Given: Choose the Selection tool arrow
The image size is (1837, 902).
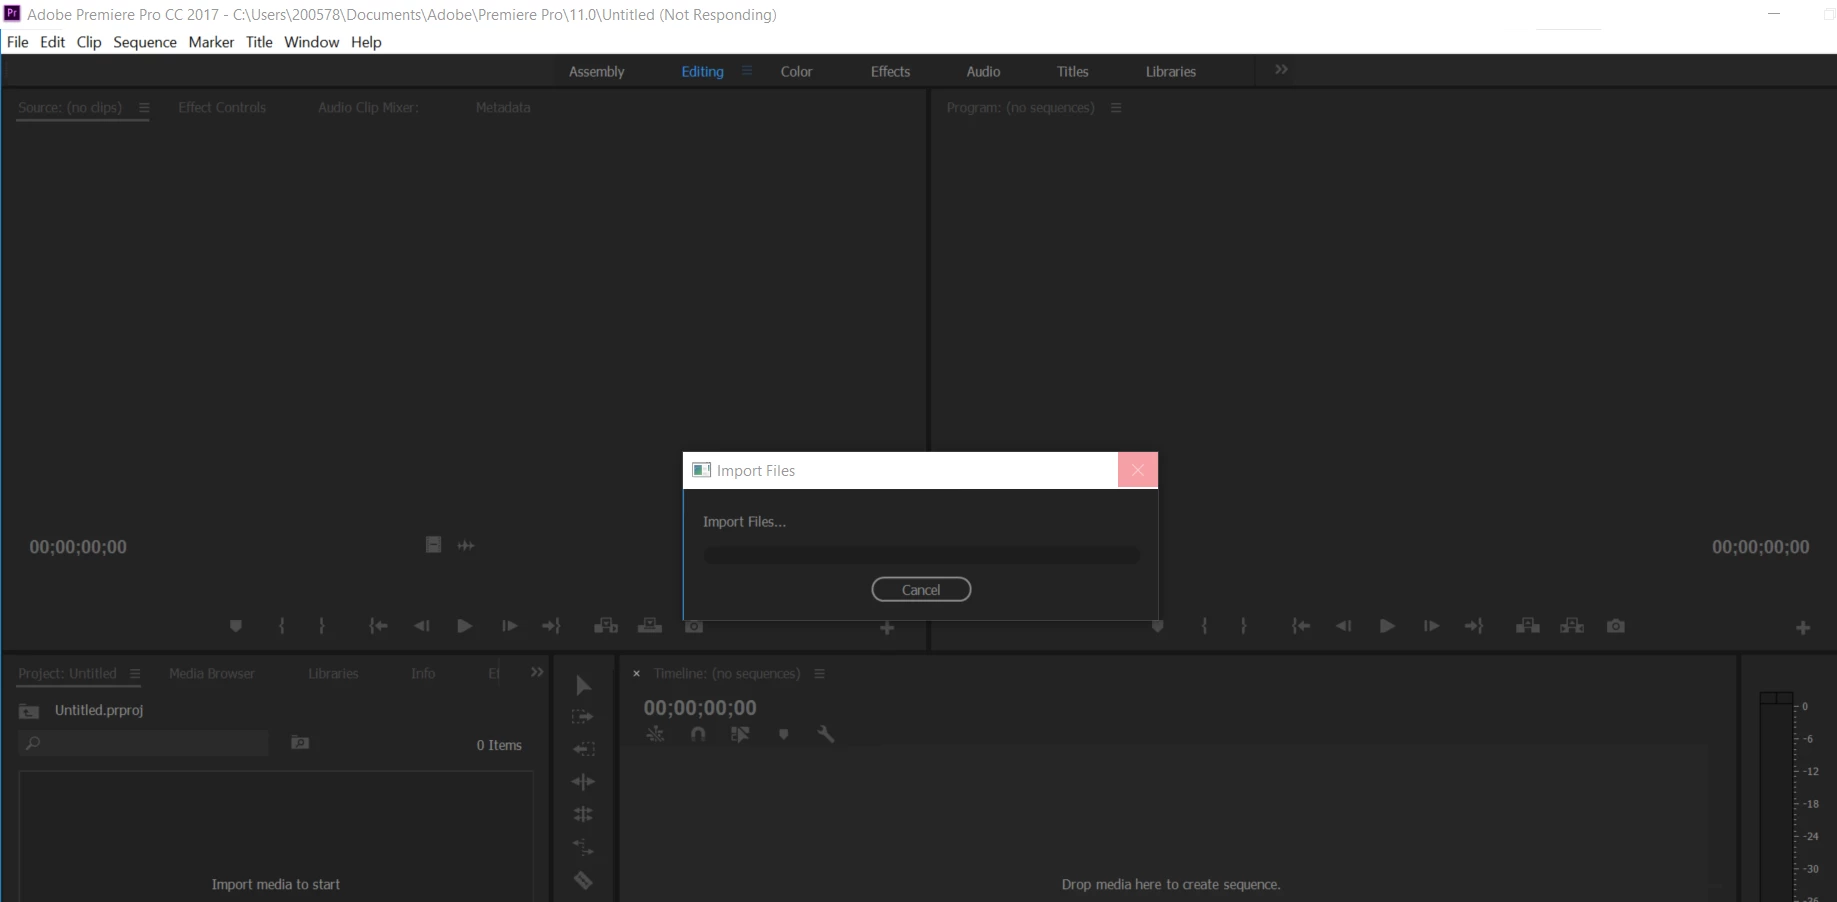Looking at the screenshot, I should tap(584, 685).
